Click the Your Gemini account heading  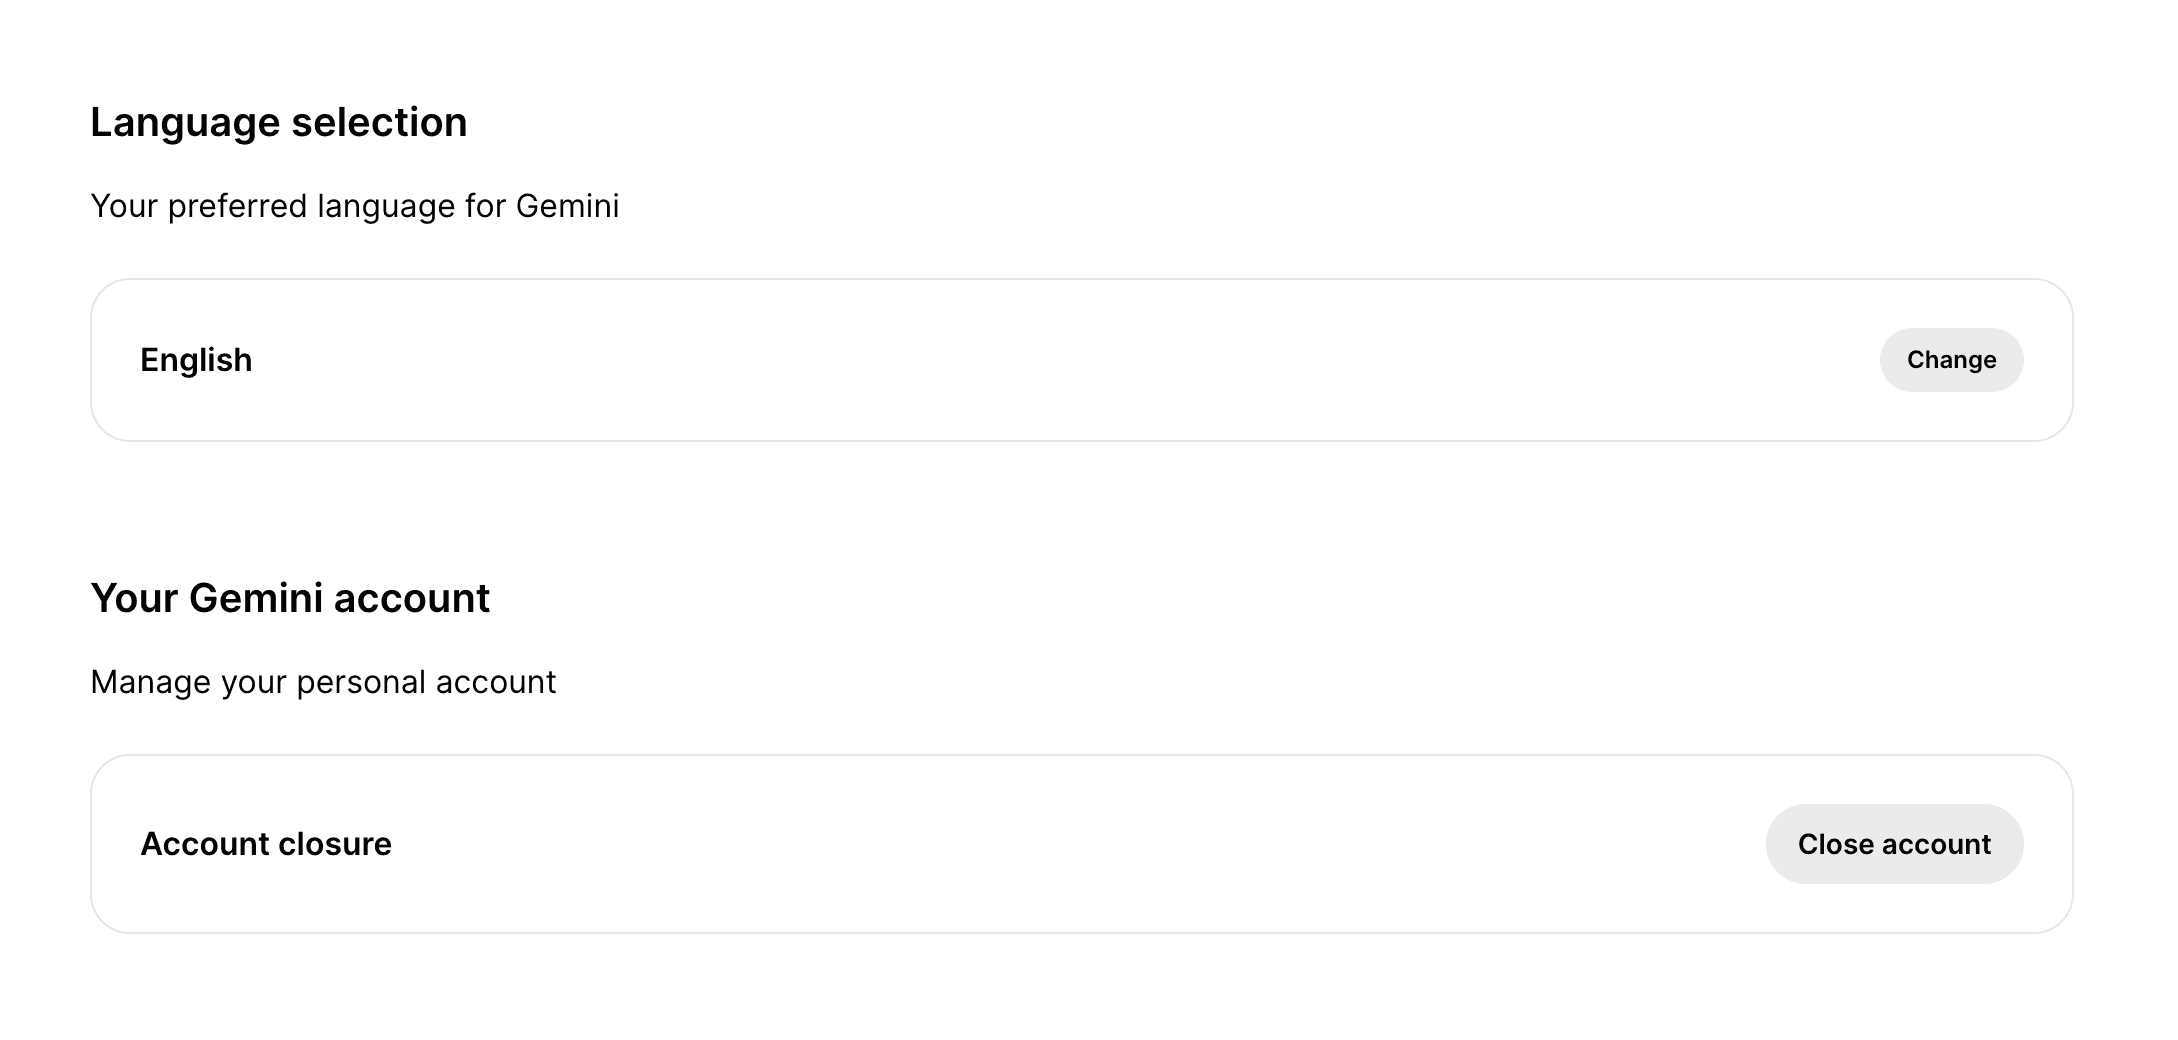(x=290, y=599)
